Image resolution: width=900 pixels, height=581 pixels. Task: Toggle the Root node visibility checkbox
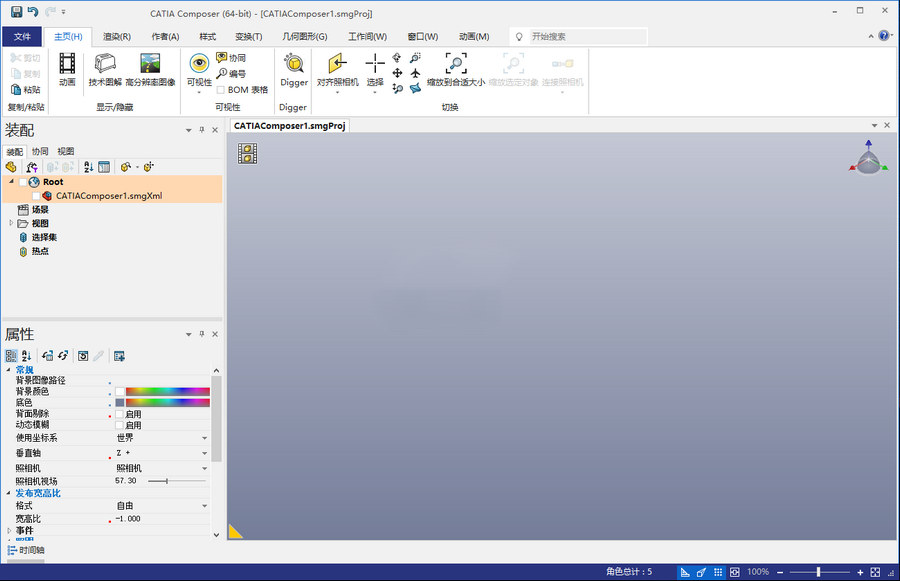click(x=22, y=182)
